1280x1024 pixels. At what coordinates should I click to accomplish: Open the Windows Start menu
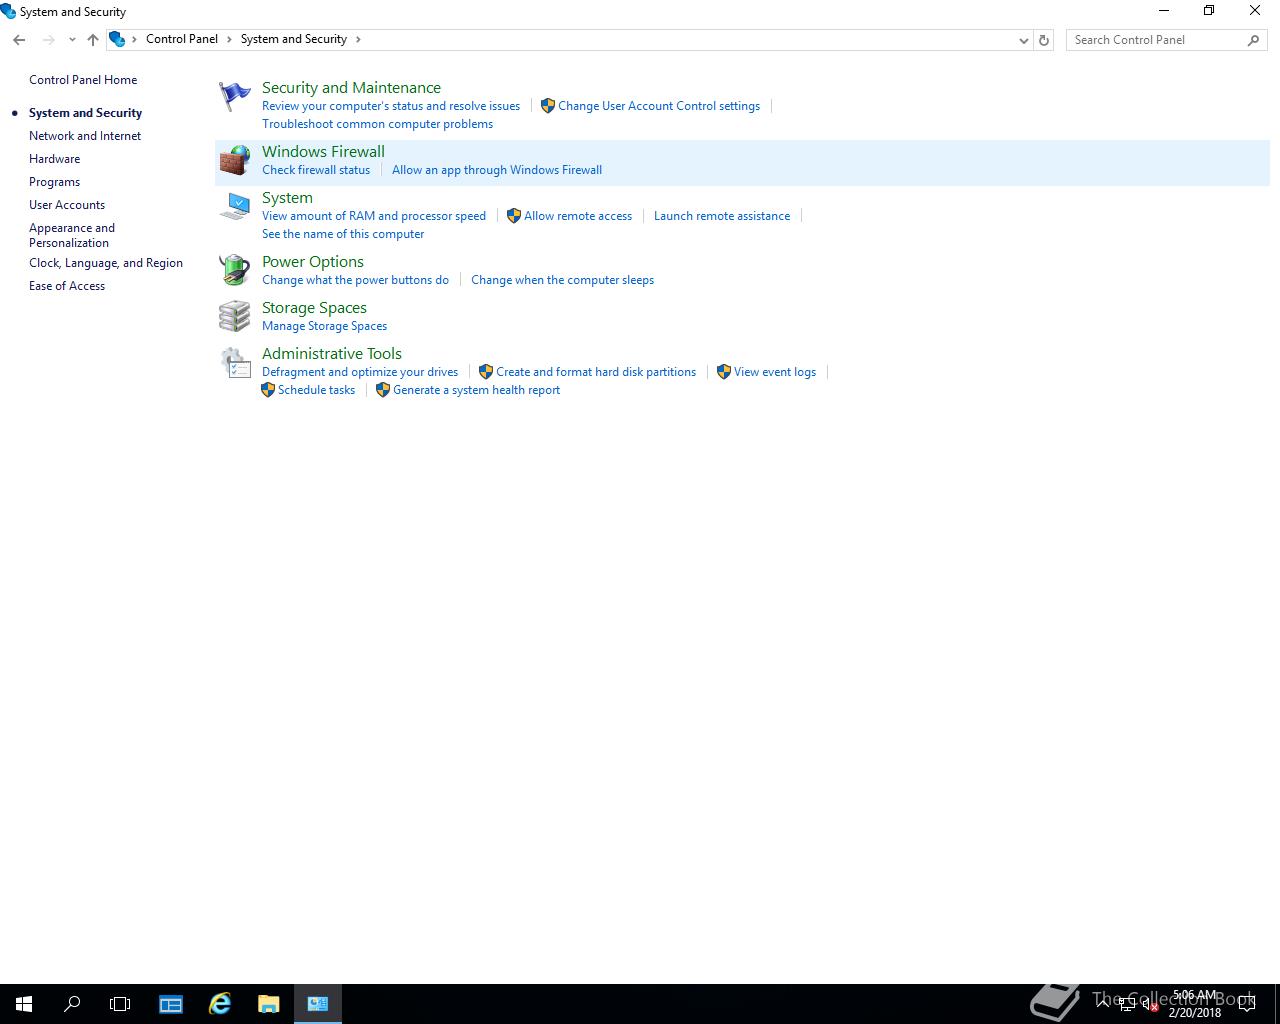(24, 1004)
